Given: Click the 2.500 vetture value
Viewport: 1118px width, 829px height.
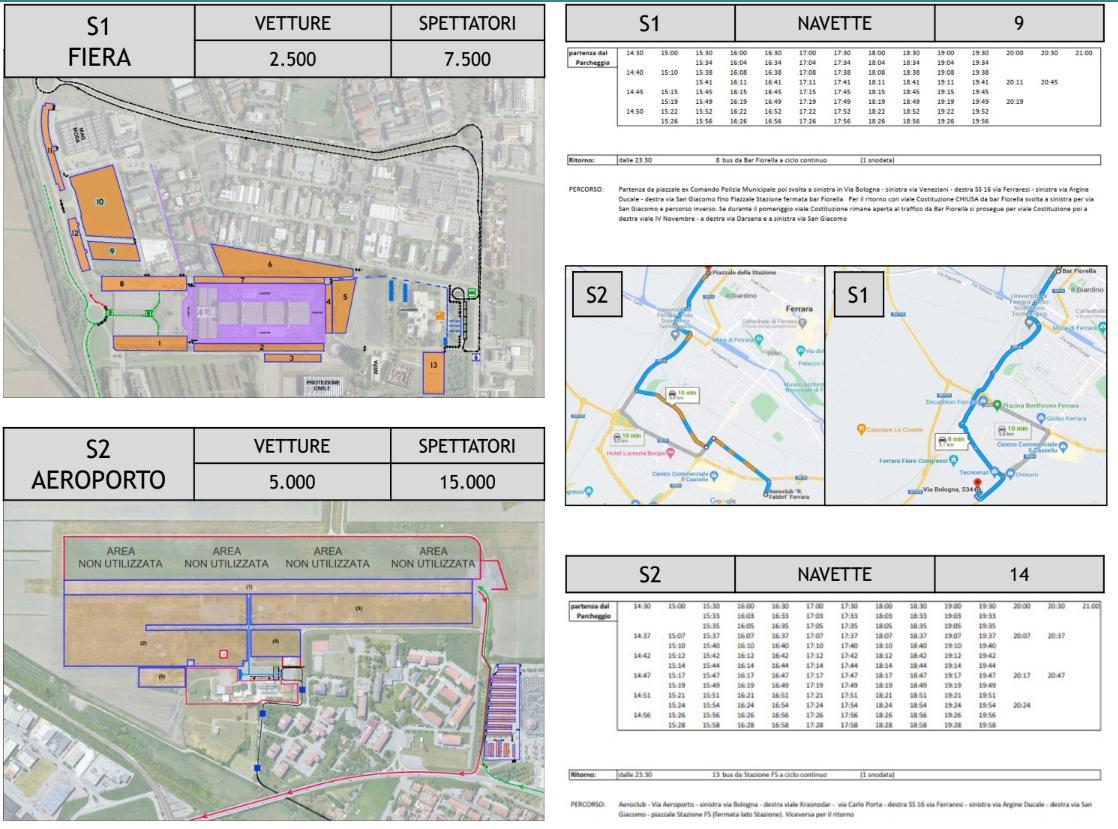Looking at the screenshot, I should [292, 59].
